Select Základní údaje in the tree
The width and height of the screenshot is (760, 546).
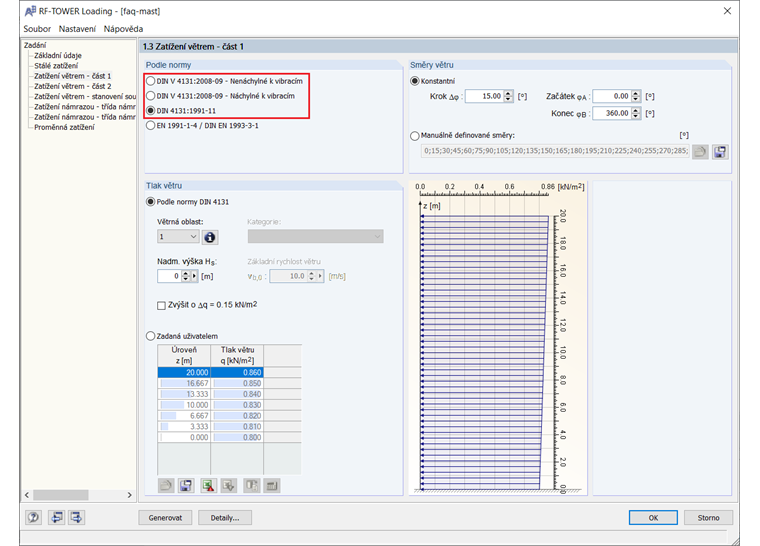click(58, 55)
